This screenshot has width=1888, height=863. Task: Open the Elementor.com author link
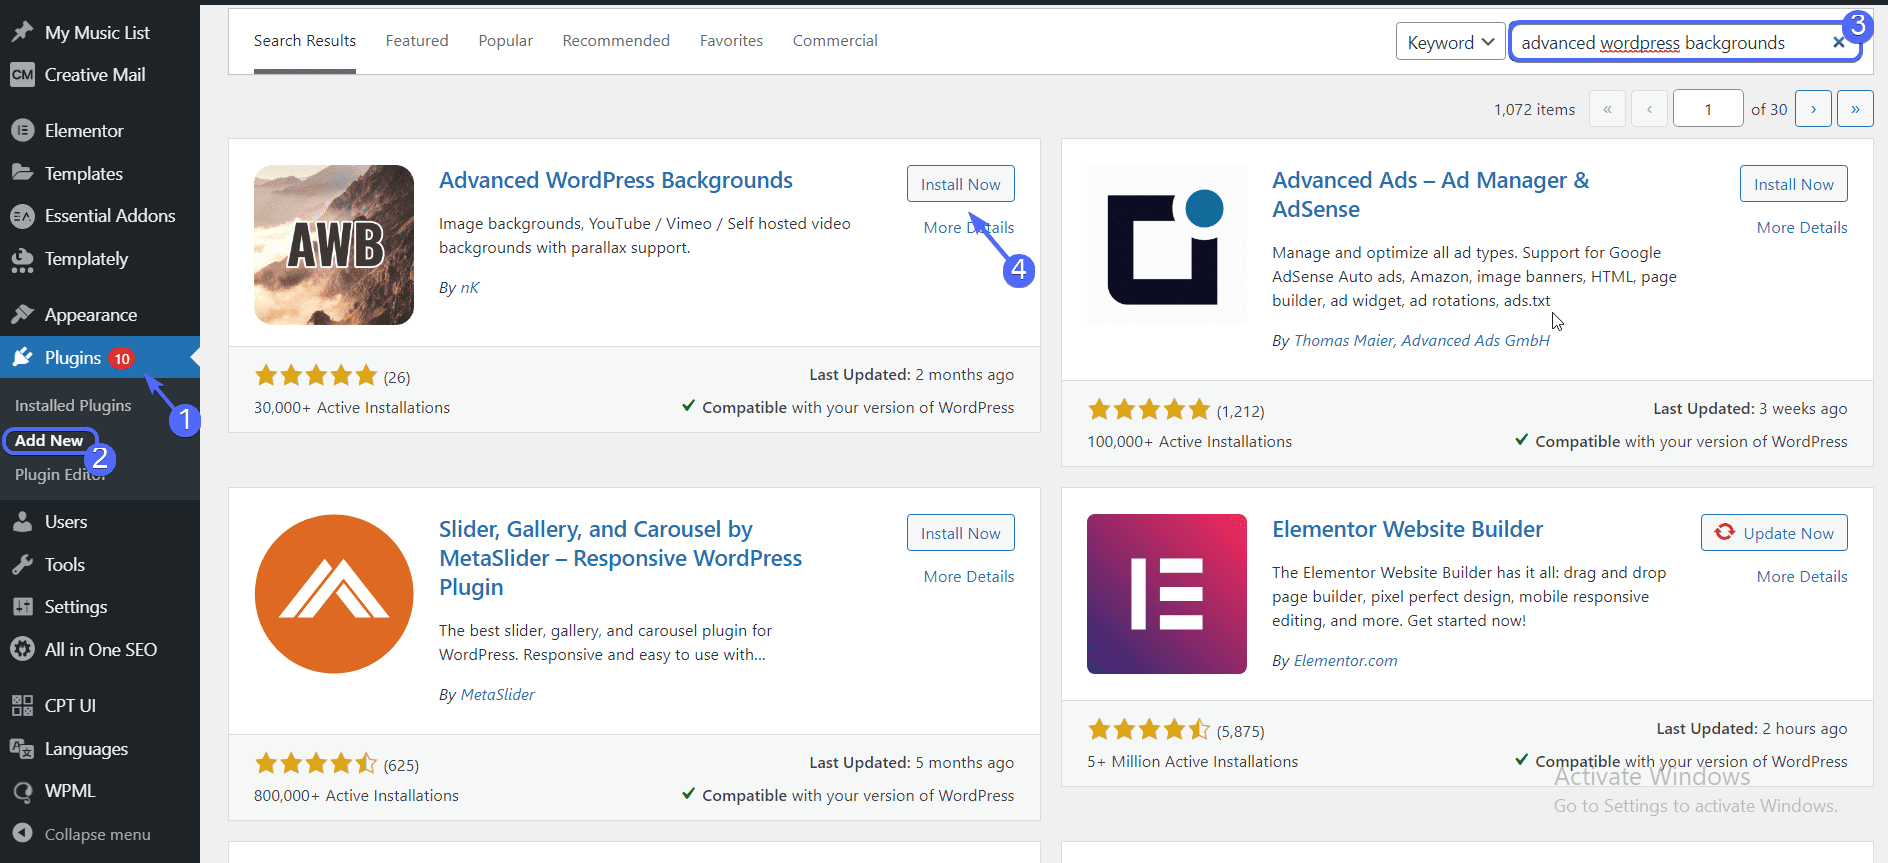[x=1345, y=661]
